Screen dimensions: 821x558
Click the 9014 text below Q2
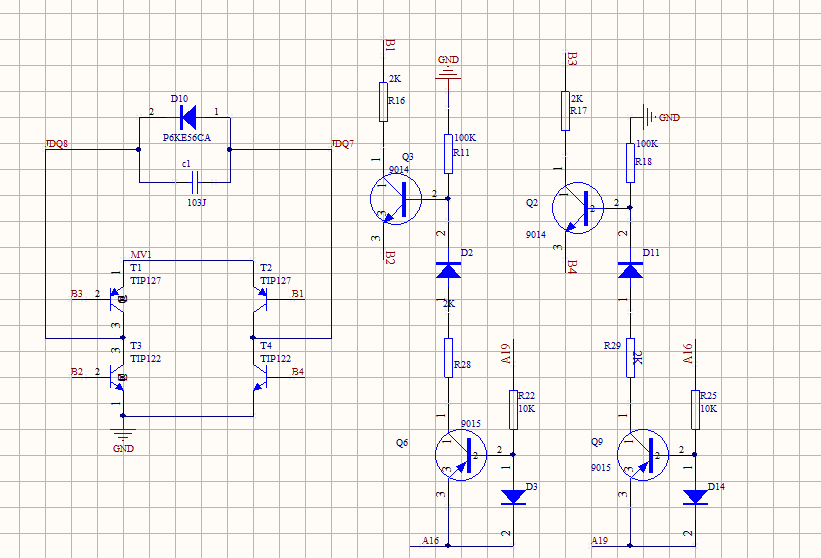(536, 235)
